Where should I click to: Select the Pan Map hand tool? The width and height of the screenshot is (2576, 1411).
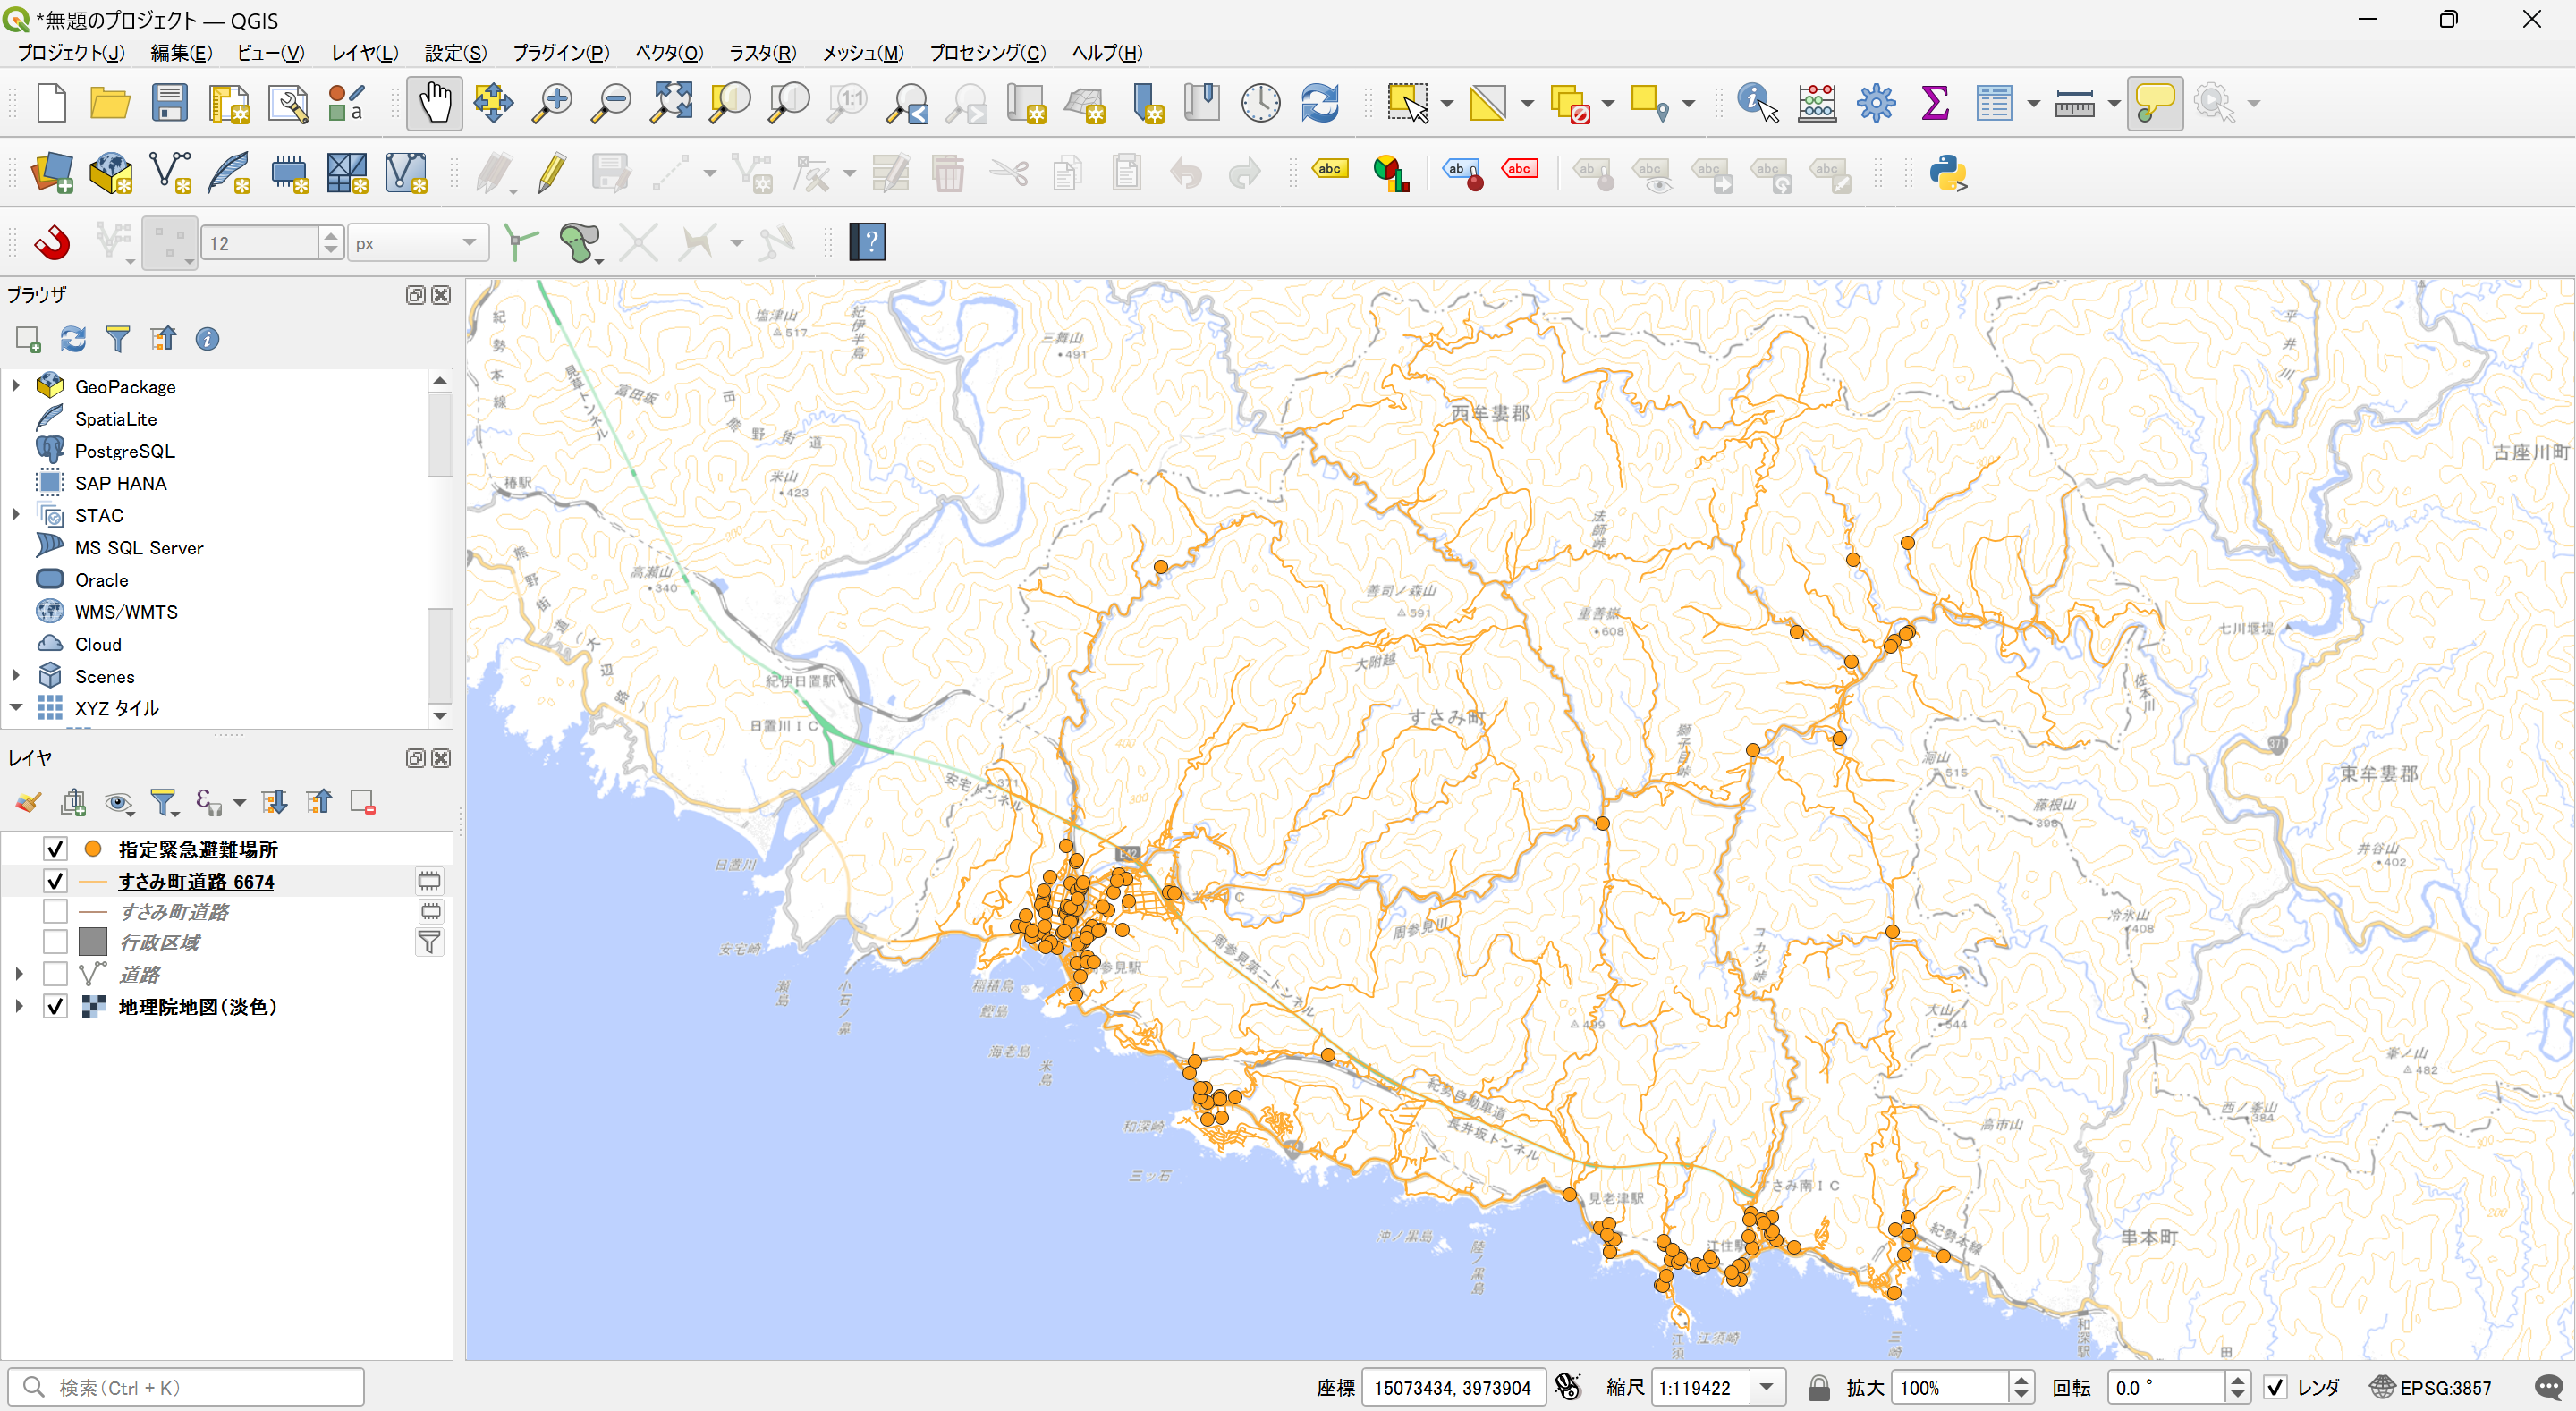(x=434, y=103)
